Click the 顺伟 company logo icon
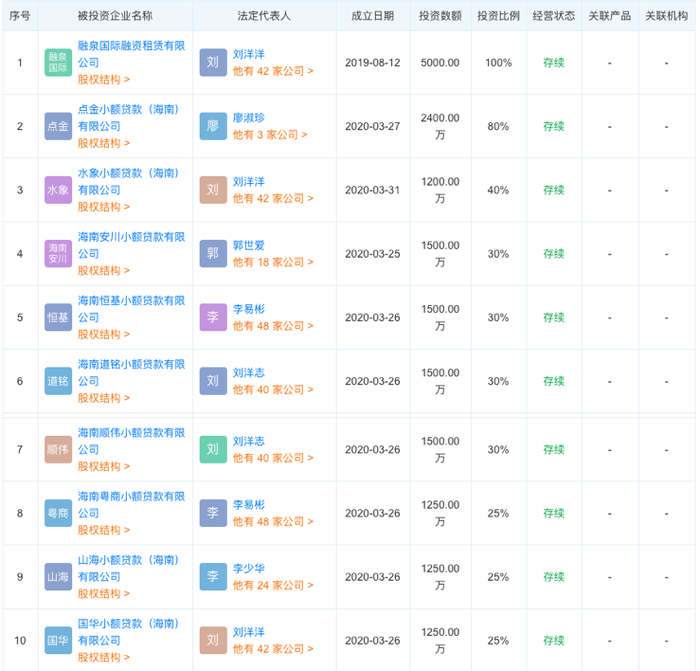 [58, 450]
